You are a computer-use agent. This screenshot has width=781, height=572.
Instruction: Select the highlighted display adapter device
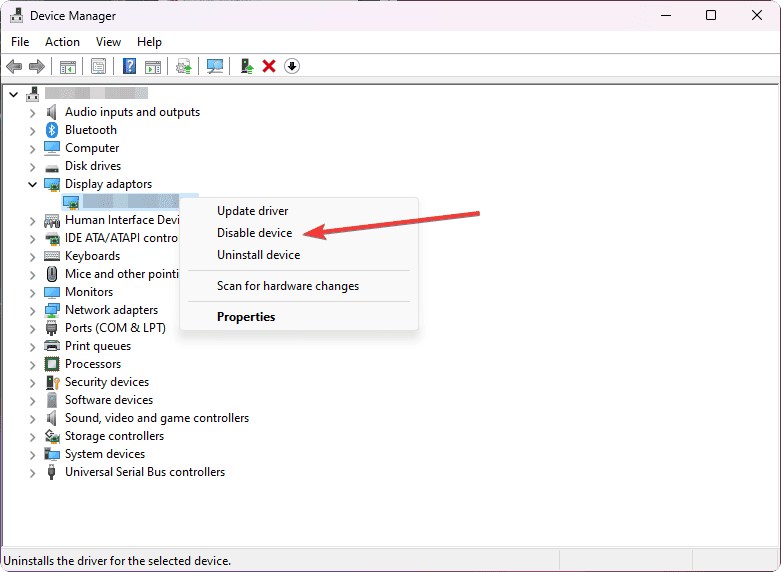pos(130,202)
